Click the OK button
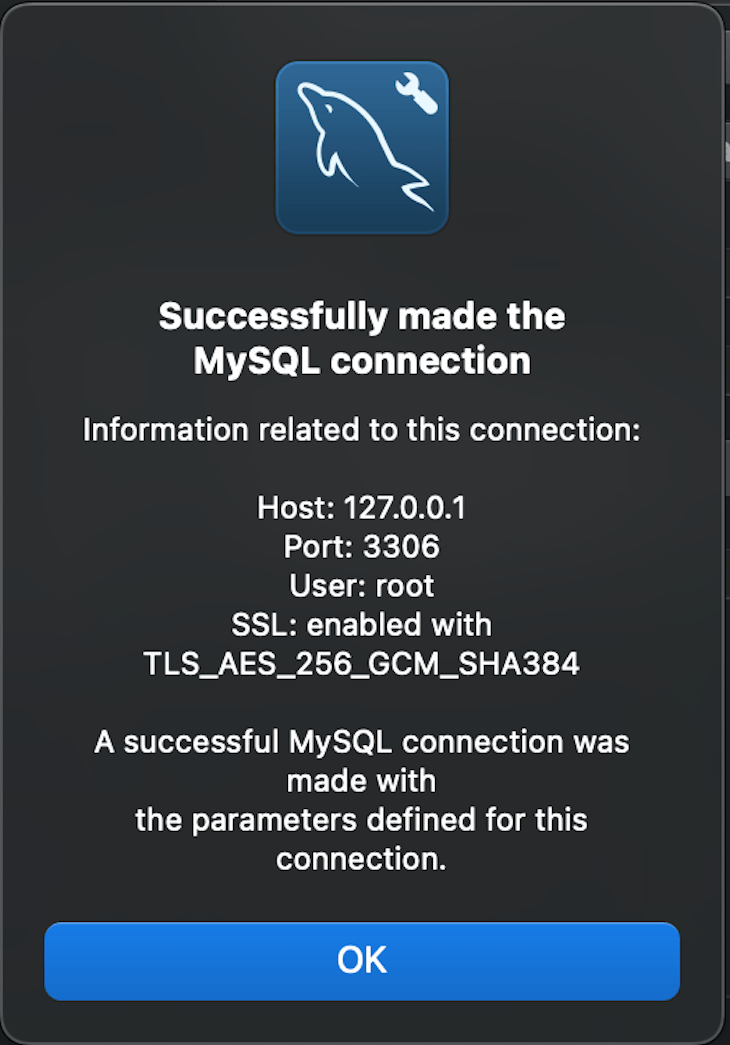The height and width of the screenshot is (1045, 730). coord(361,960)
